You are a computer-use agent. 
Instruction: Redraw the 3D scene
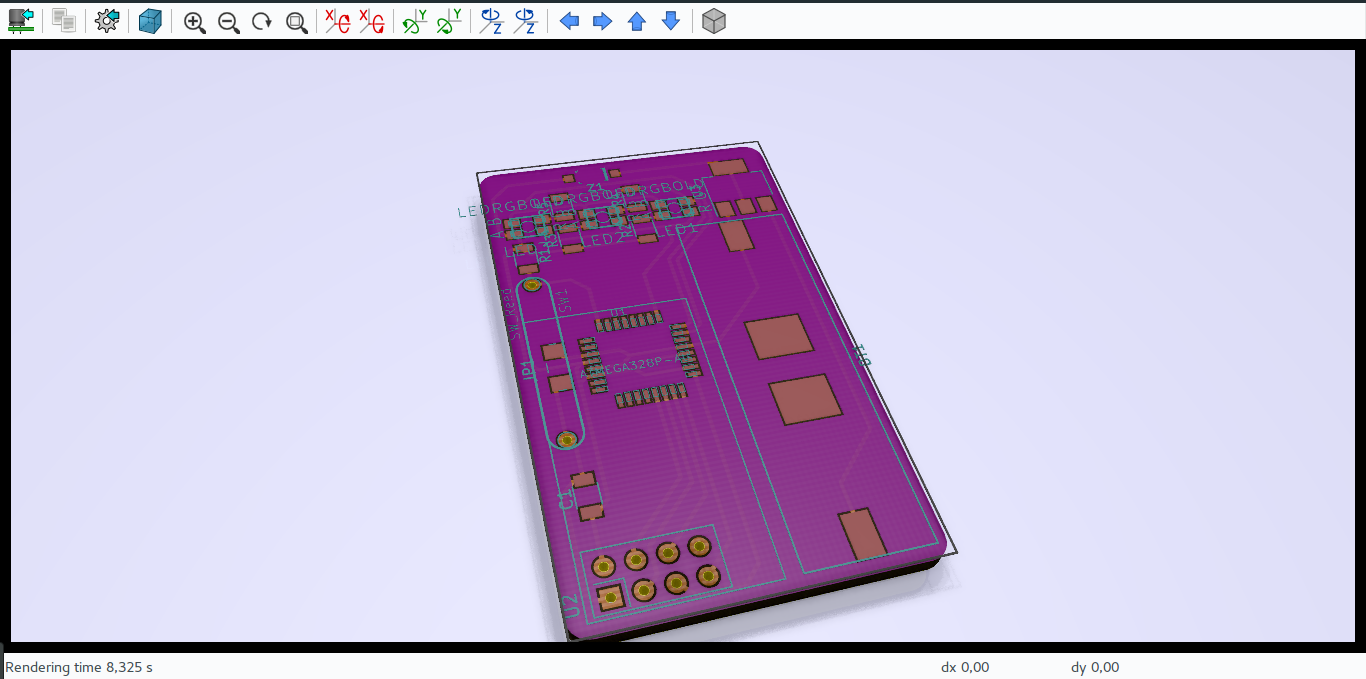coord(261,20)
